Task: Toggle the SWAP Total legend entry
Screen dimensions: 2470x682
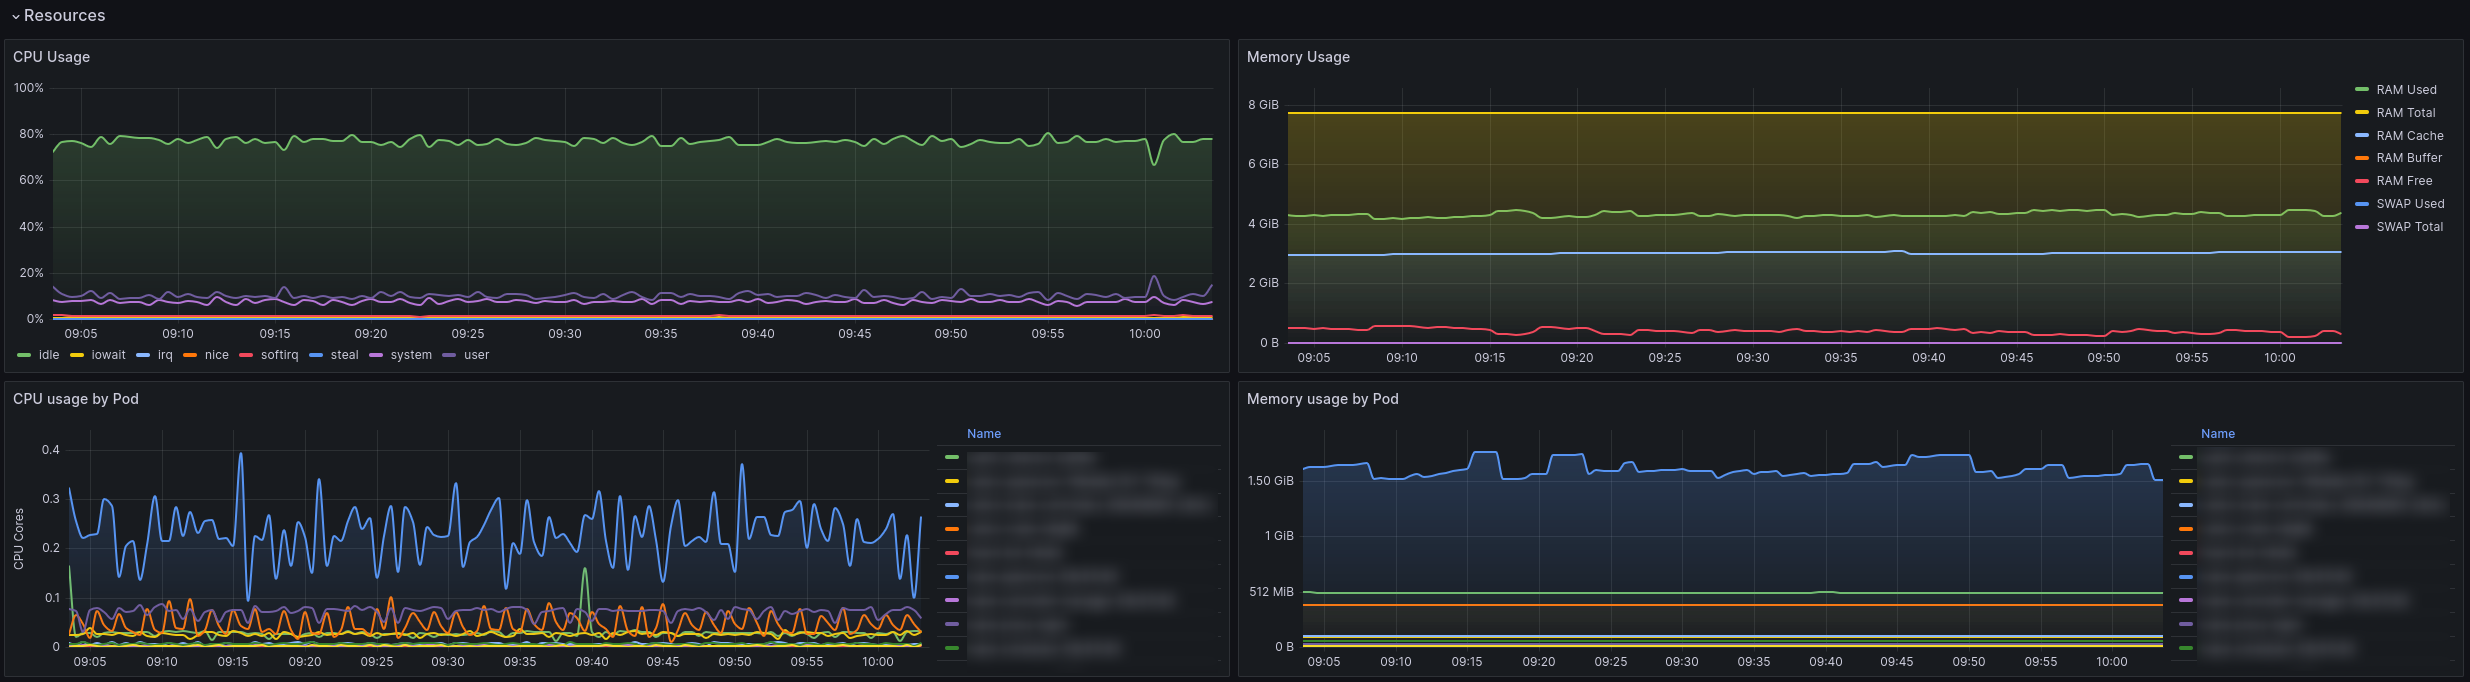Action: (2409, 227)
